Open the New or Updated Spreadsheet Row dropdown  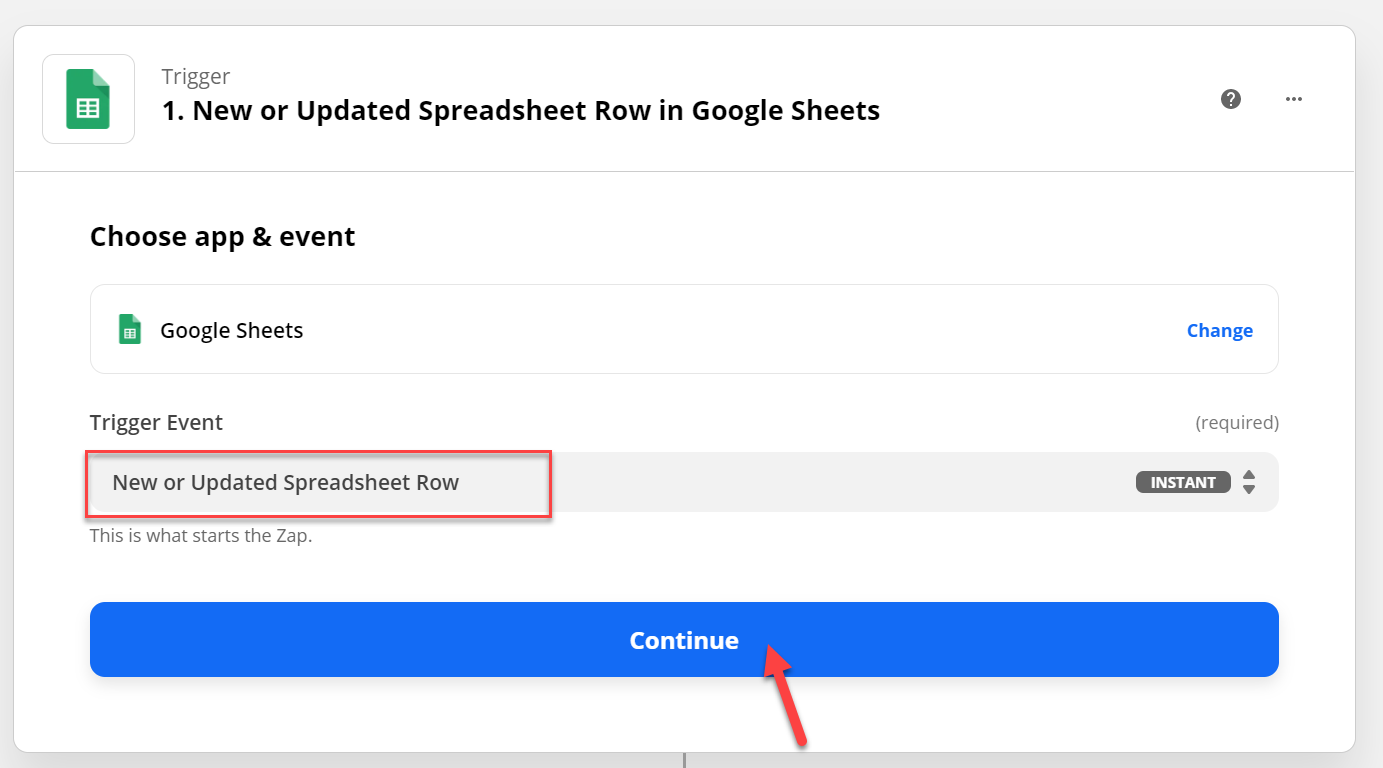pyautogui.click(x=684, y=482)
